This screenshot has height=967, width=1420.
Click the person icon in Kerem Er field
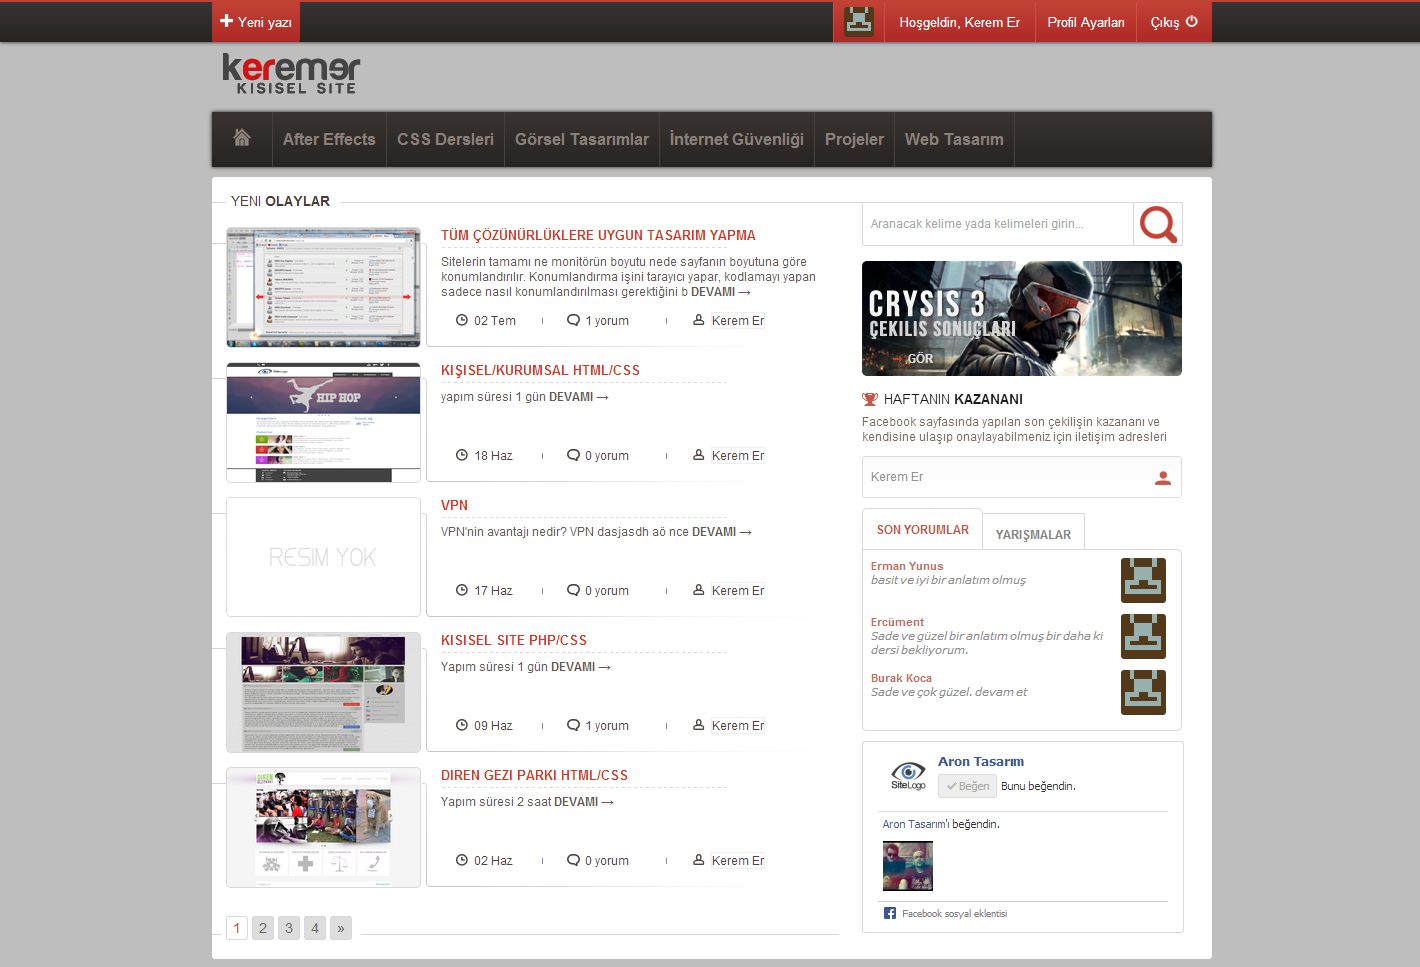[1162, 478]
